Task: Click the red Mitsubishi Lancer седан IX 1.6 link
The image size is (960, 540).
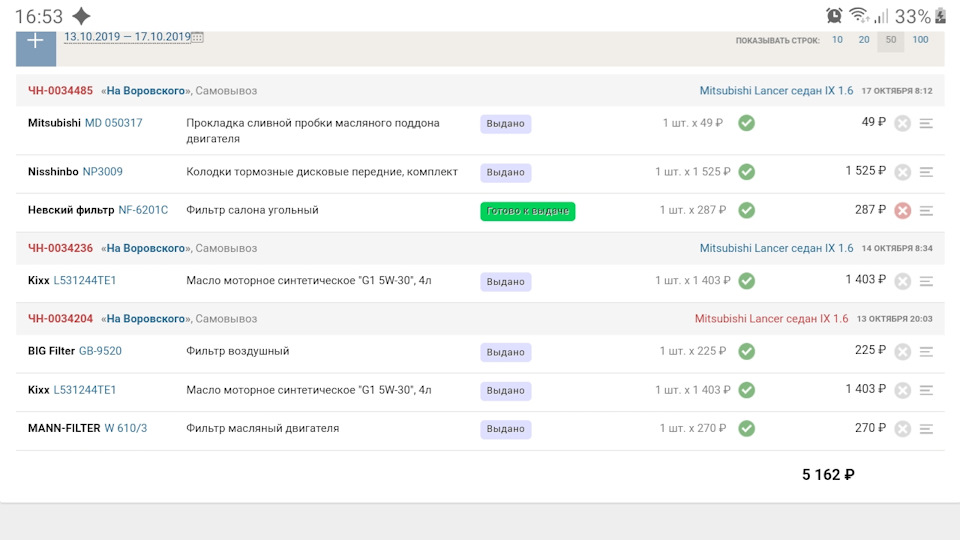Action: pyautogui.click(x=771, y=319)
